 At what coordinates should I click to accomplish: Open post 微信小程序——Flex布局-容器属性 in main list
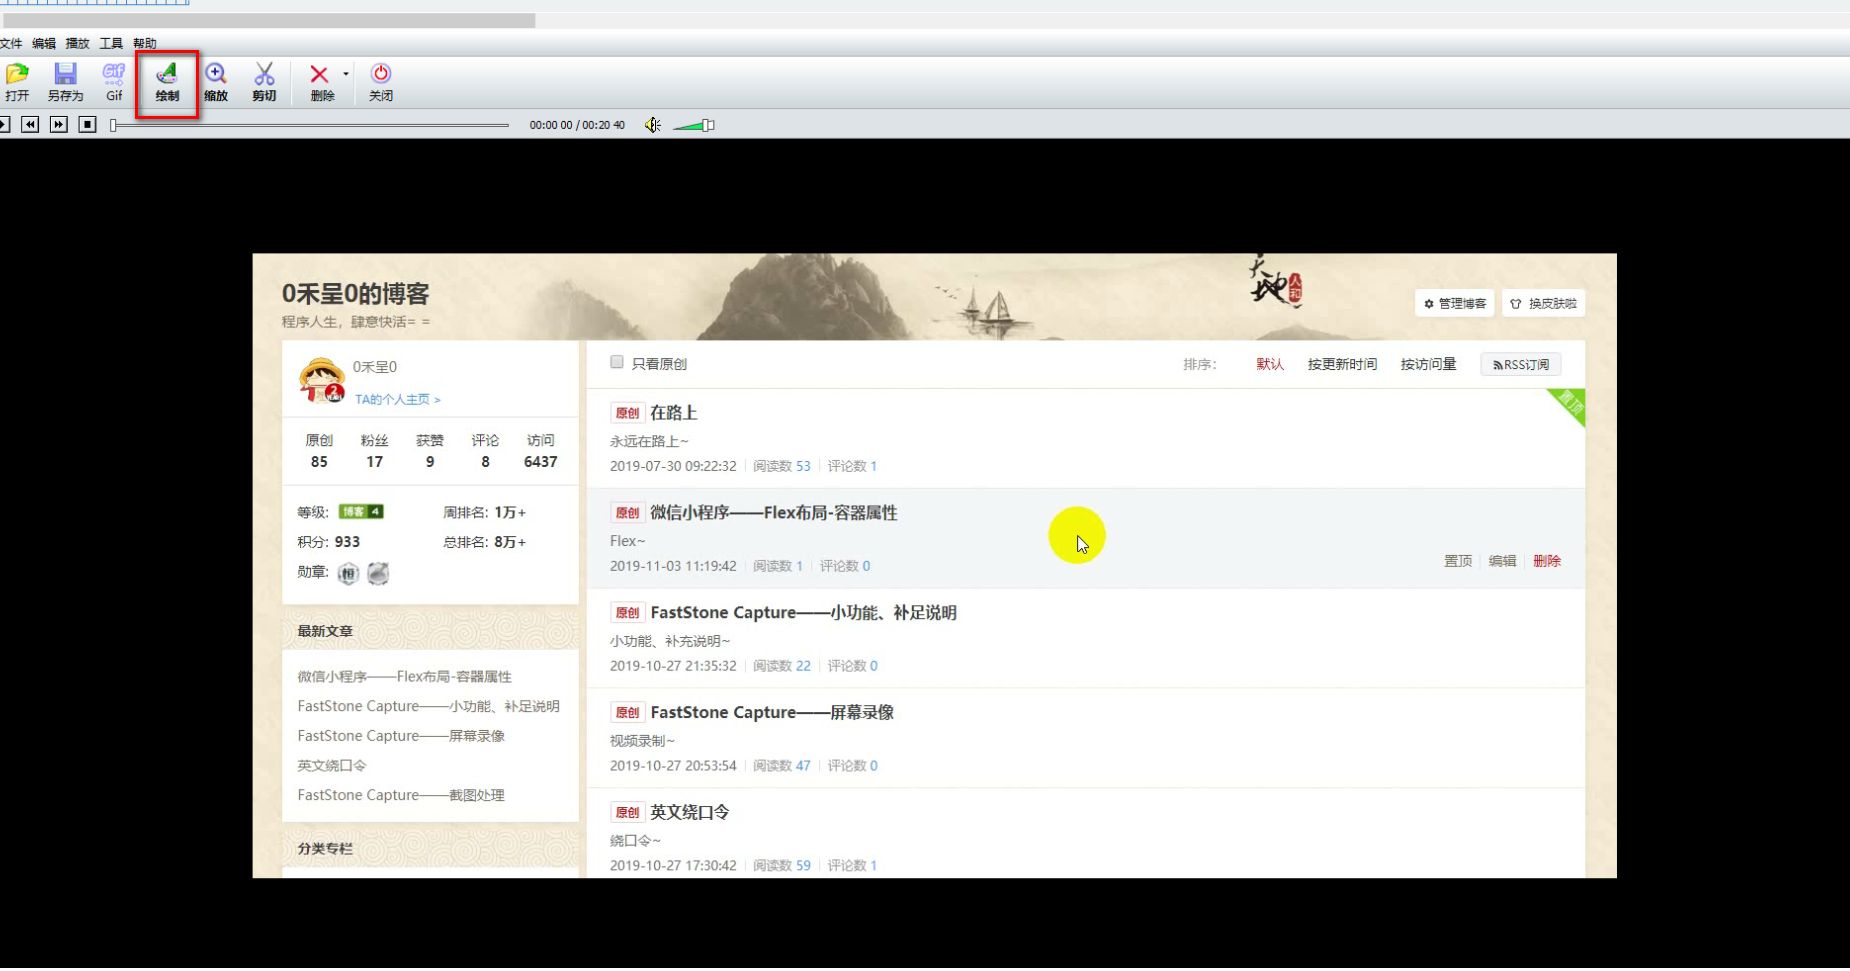(x=773, y=512)
